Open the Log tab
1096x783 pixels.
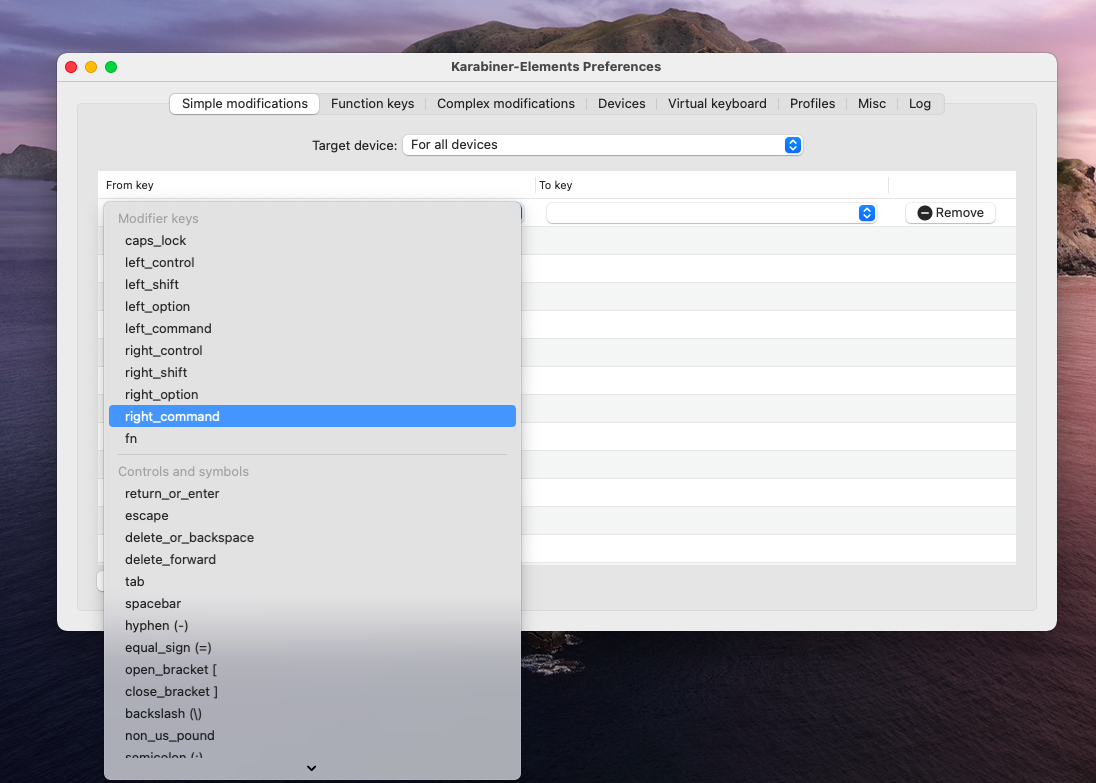point(920,103)
